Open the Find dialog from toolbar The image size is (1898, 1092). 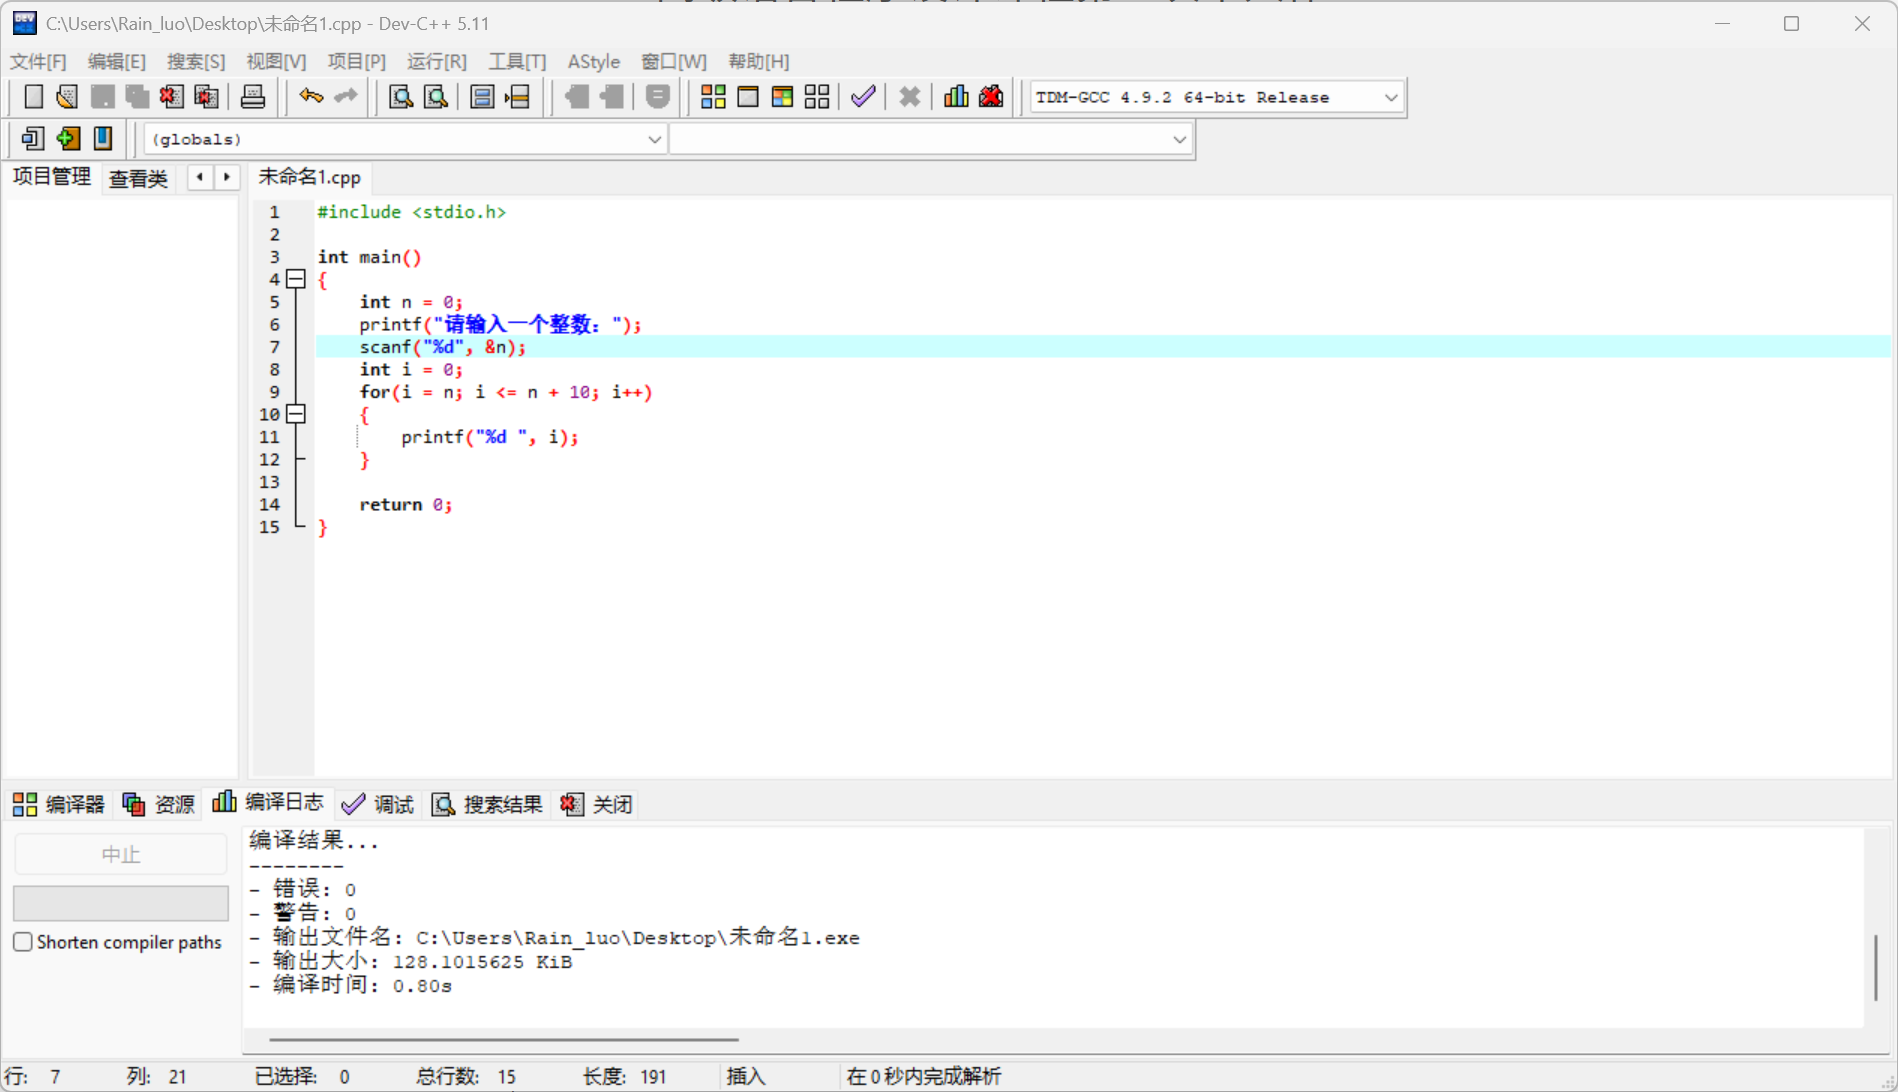401,97
